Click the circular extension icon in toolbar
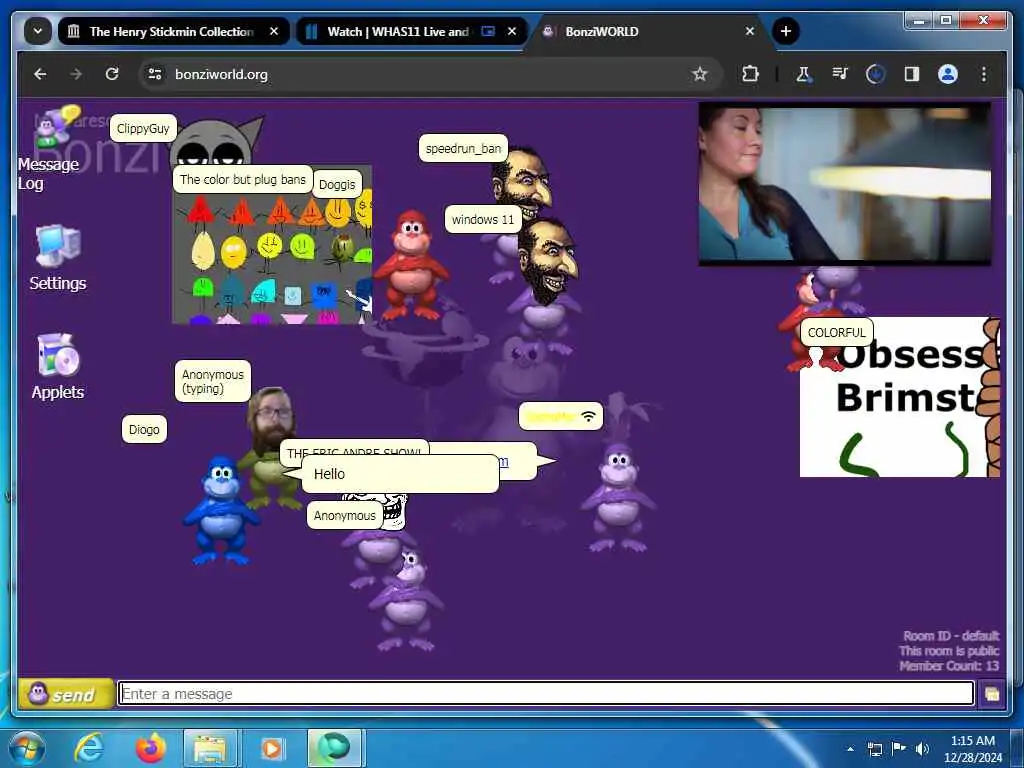This screenshot has height=768, width=1024. click(x=875, y=74)
